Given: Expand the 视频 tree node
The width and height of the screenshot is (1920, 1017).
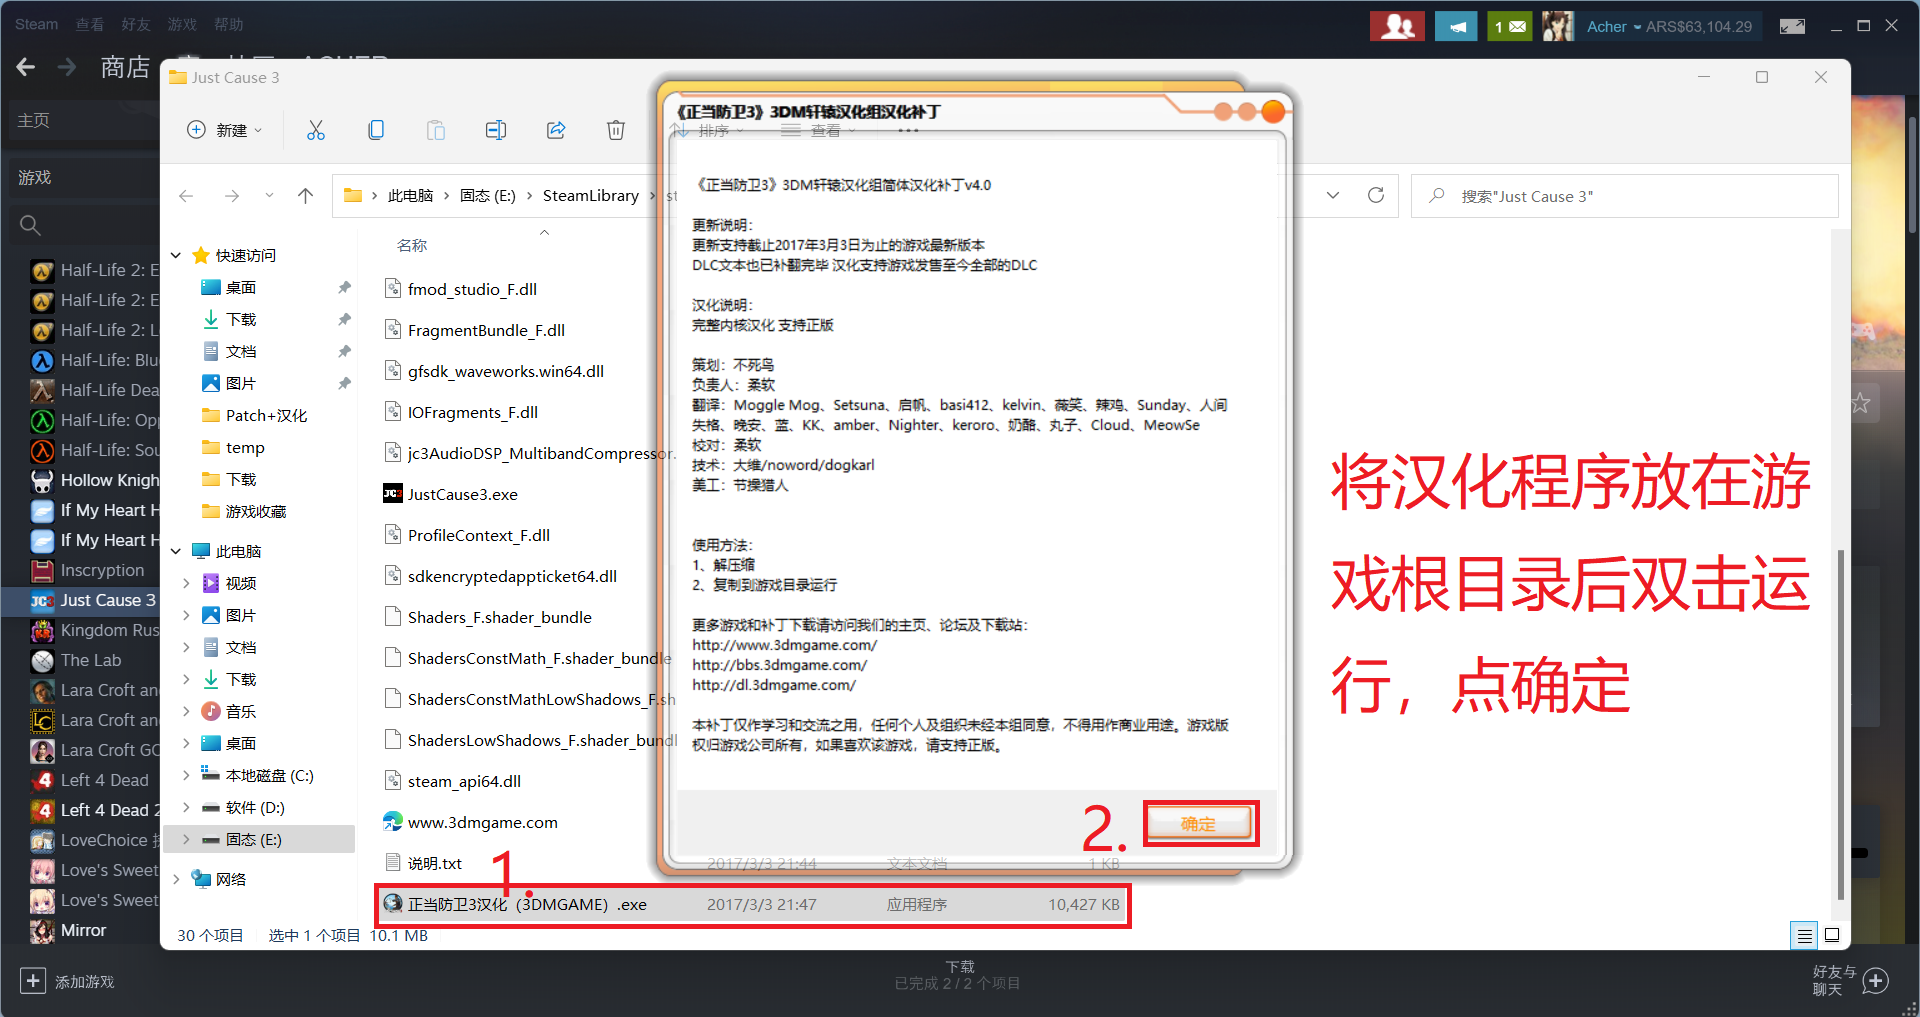Looking at the screenshot, I should click(x=186, y=583).
